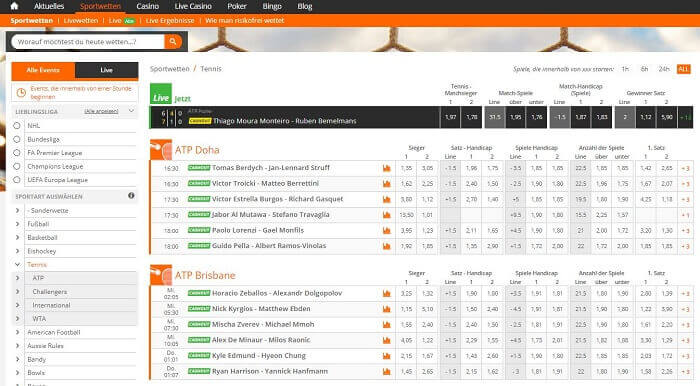Select the Bundesliga radio button
Screen dimensions: 700x386
tap(17, 139)
